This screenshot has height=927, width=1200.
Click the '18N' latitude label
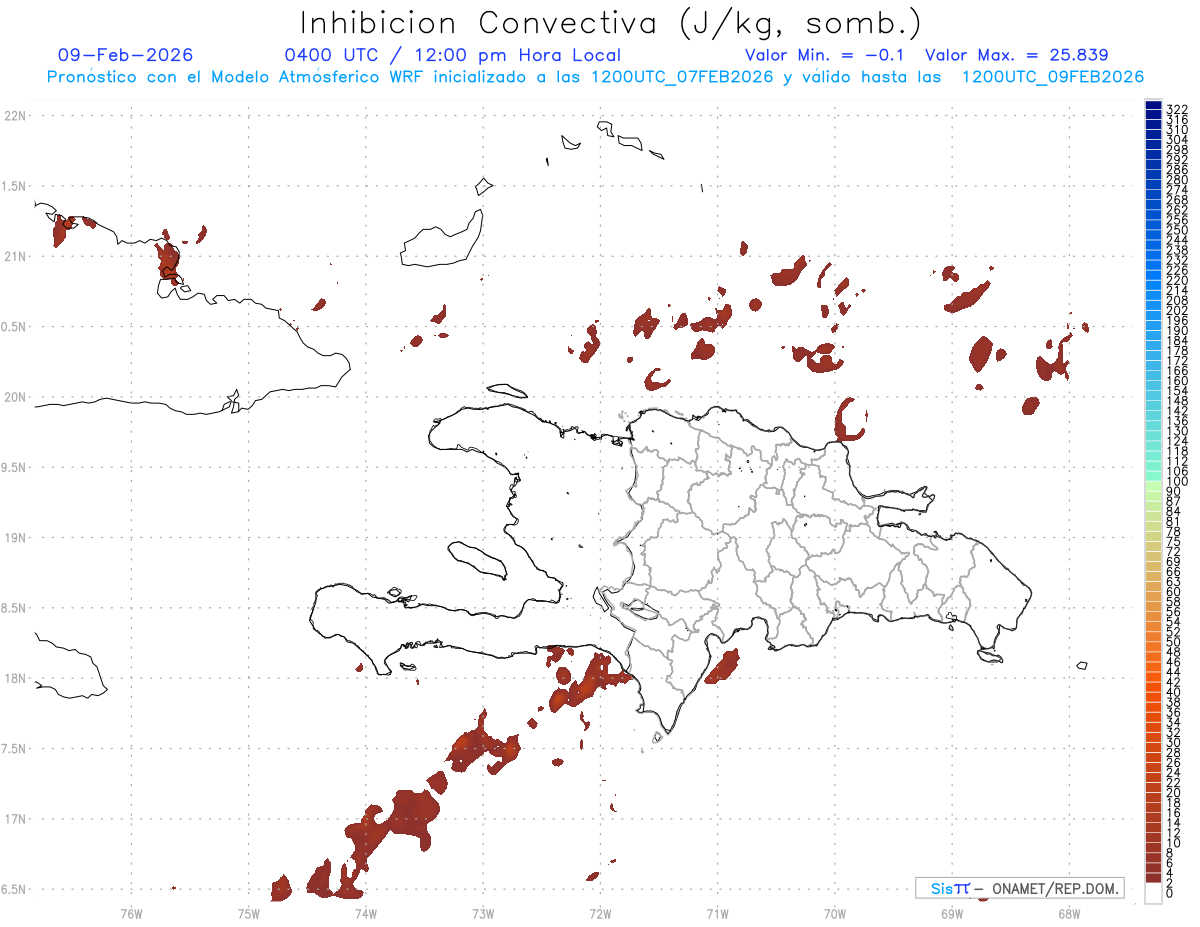click(15, 678)
